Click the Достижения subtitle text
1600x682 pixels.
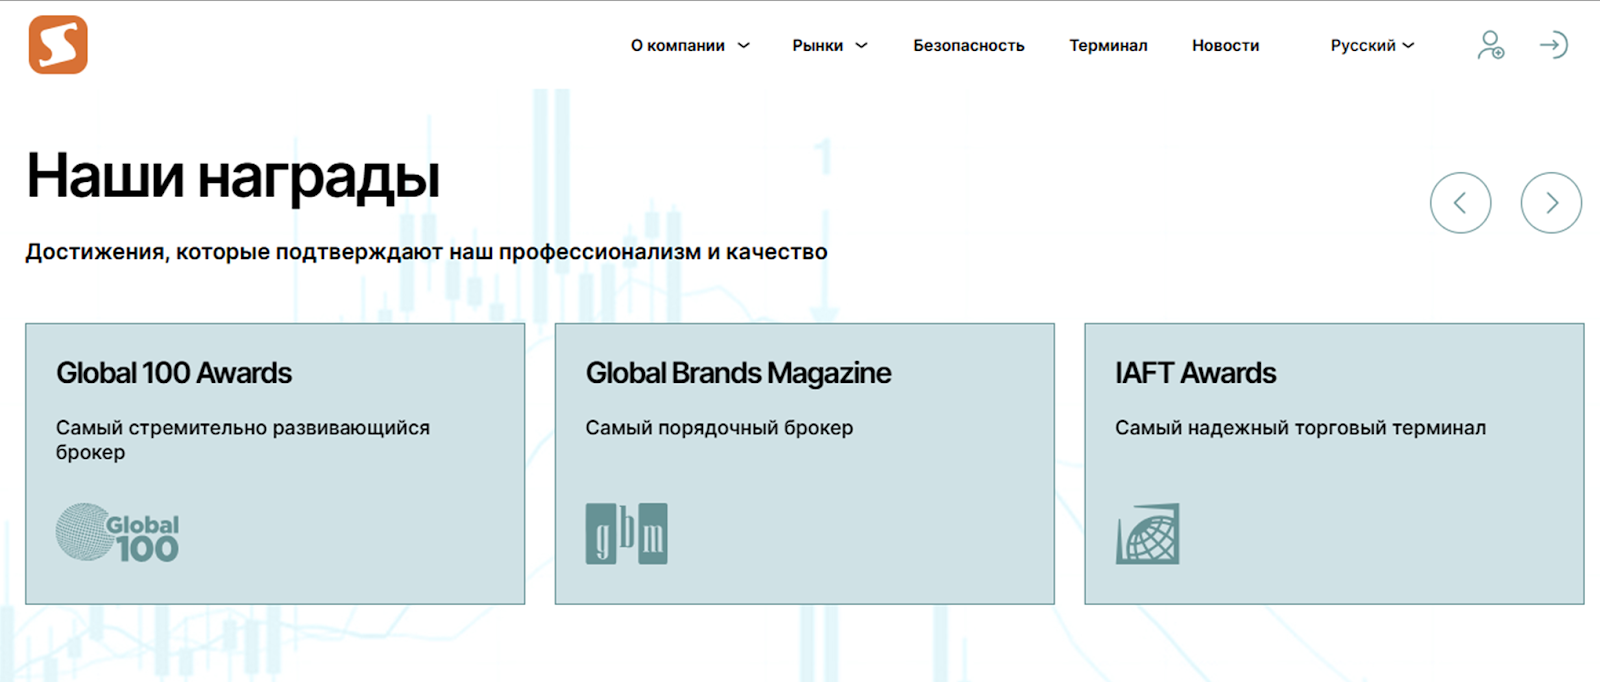pyautogui.click(x=426, y=252)
